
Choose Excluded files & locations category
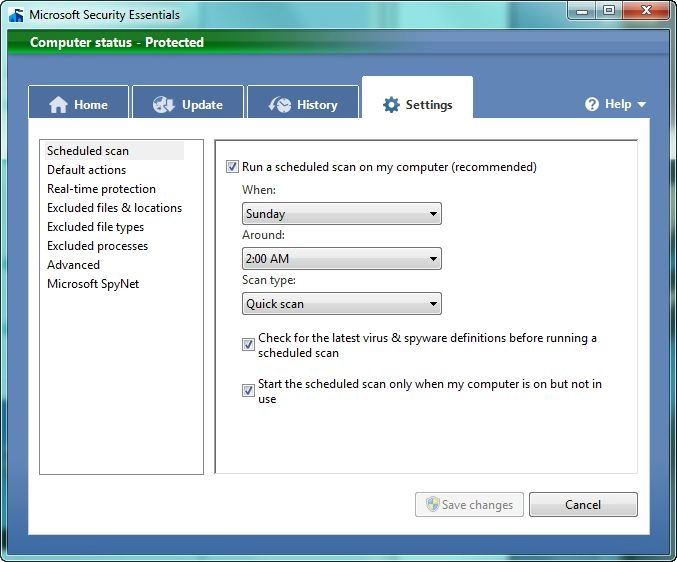pos(114,208)
